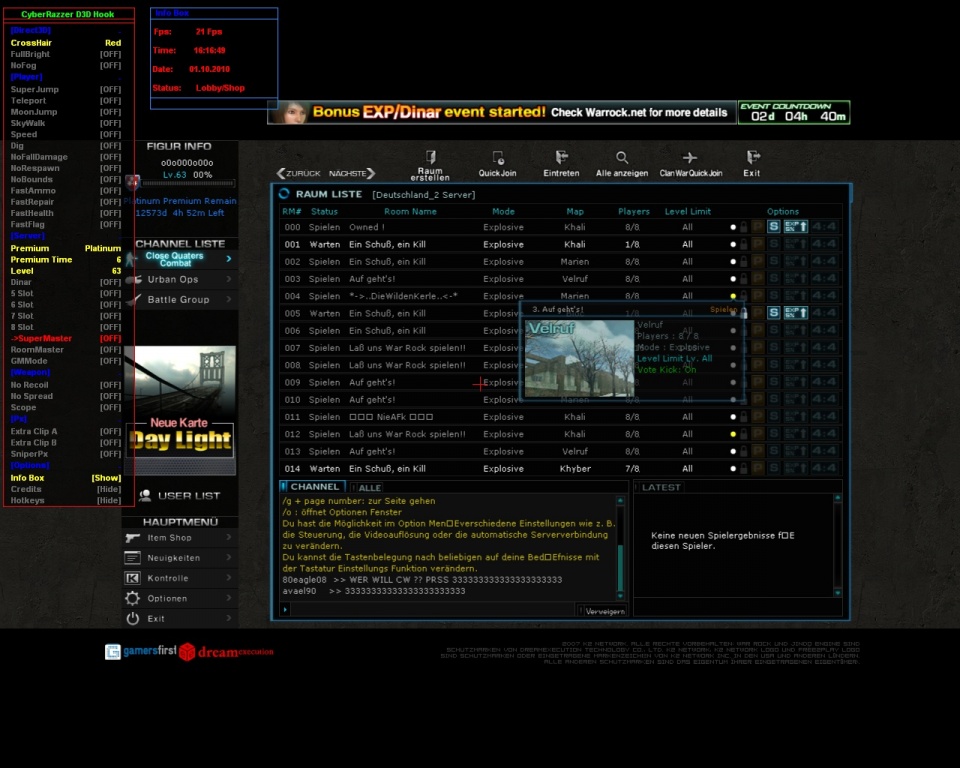Enable NoFallDamage in hook menu
Screen dimensions: 960x768
pos(66,157)
